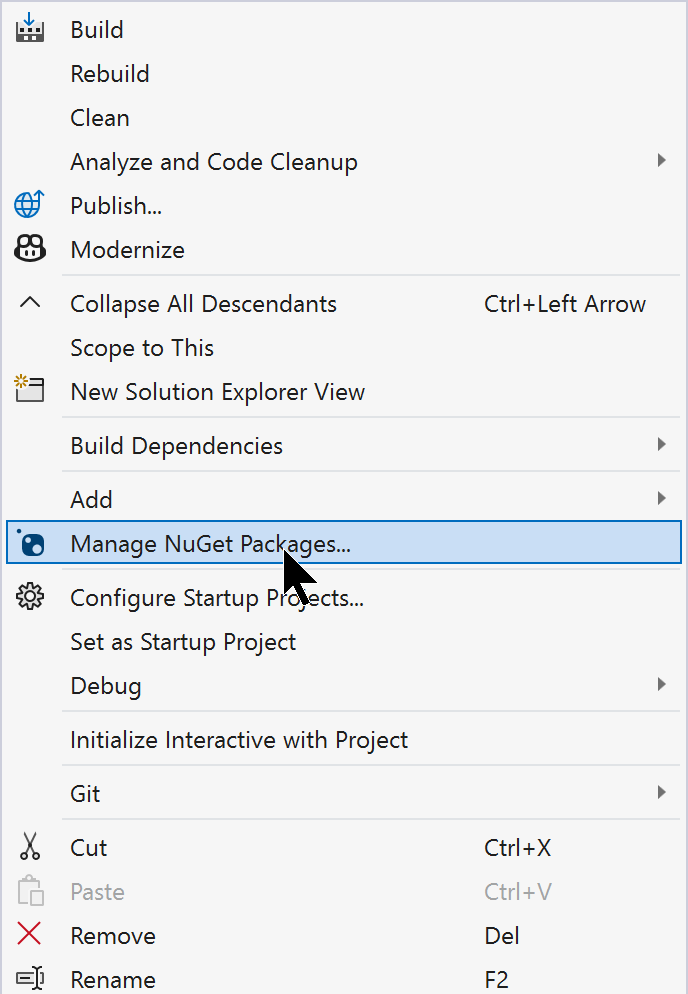Expand the Build Dependencies submenu arrow
Image resolution: width=688 pixels, height=994 pixels.
(661, 445)
